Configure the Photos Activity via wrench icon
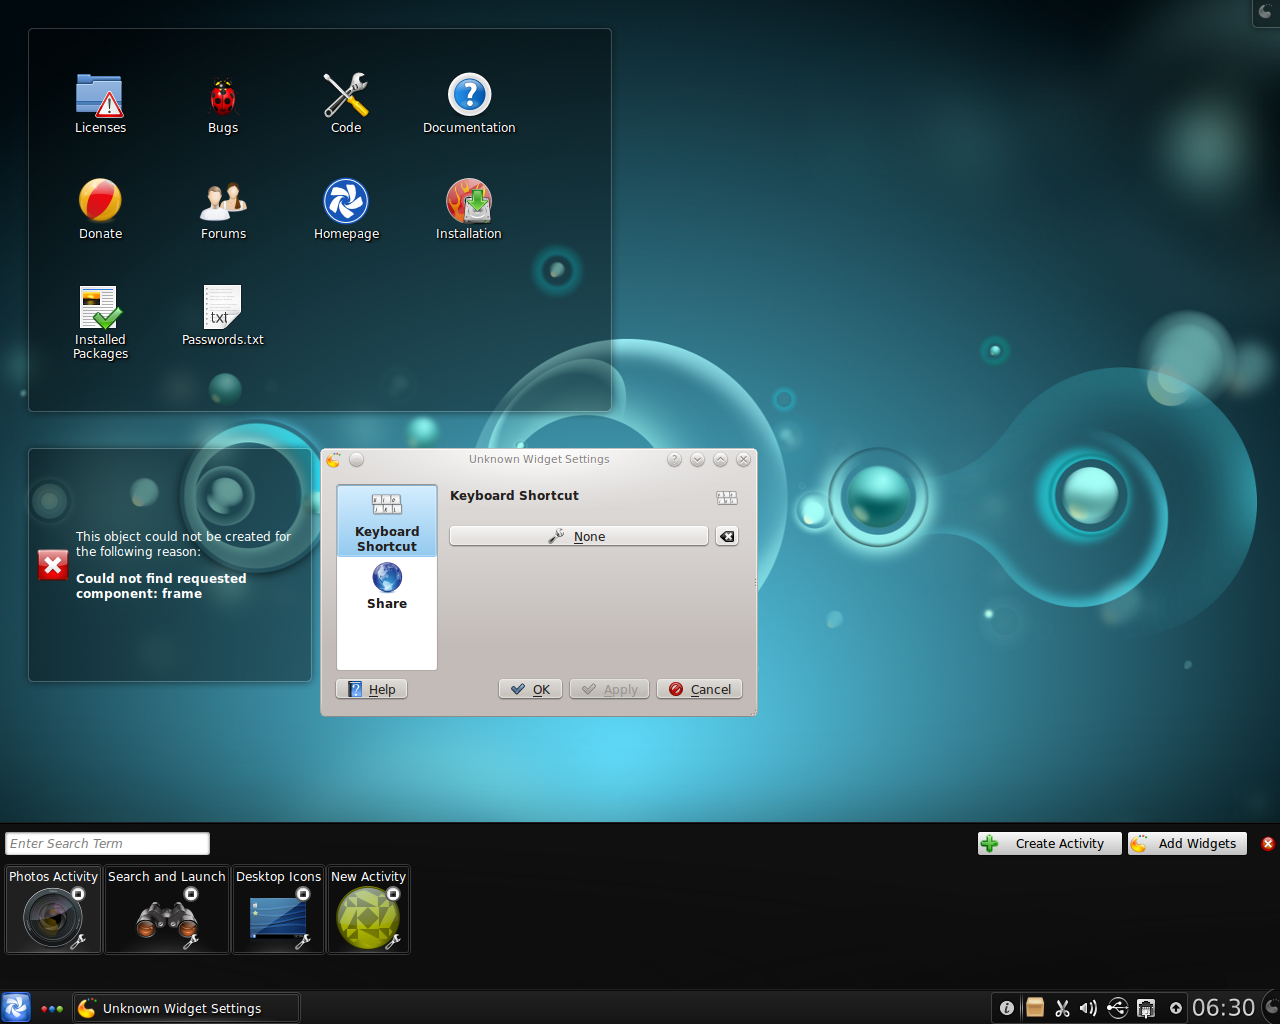 point(78,941)
